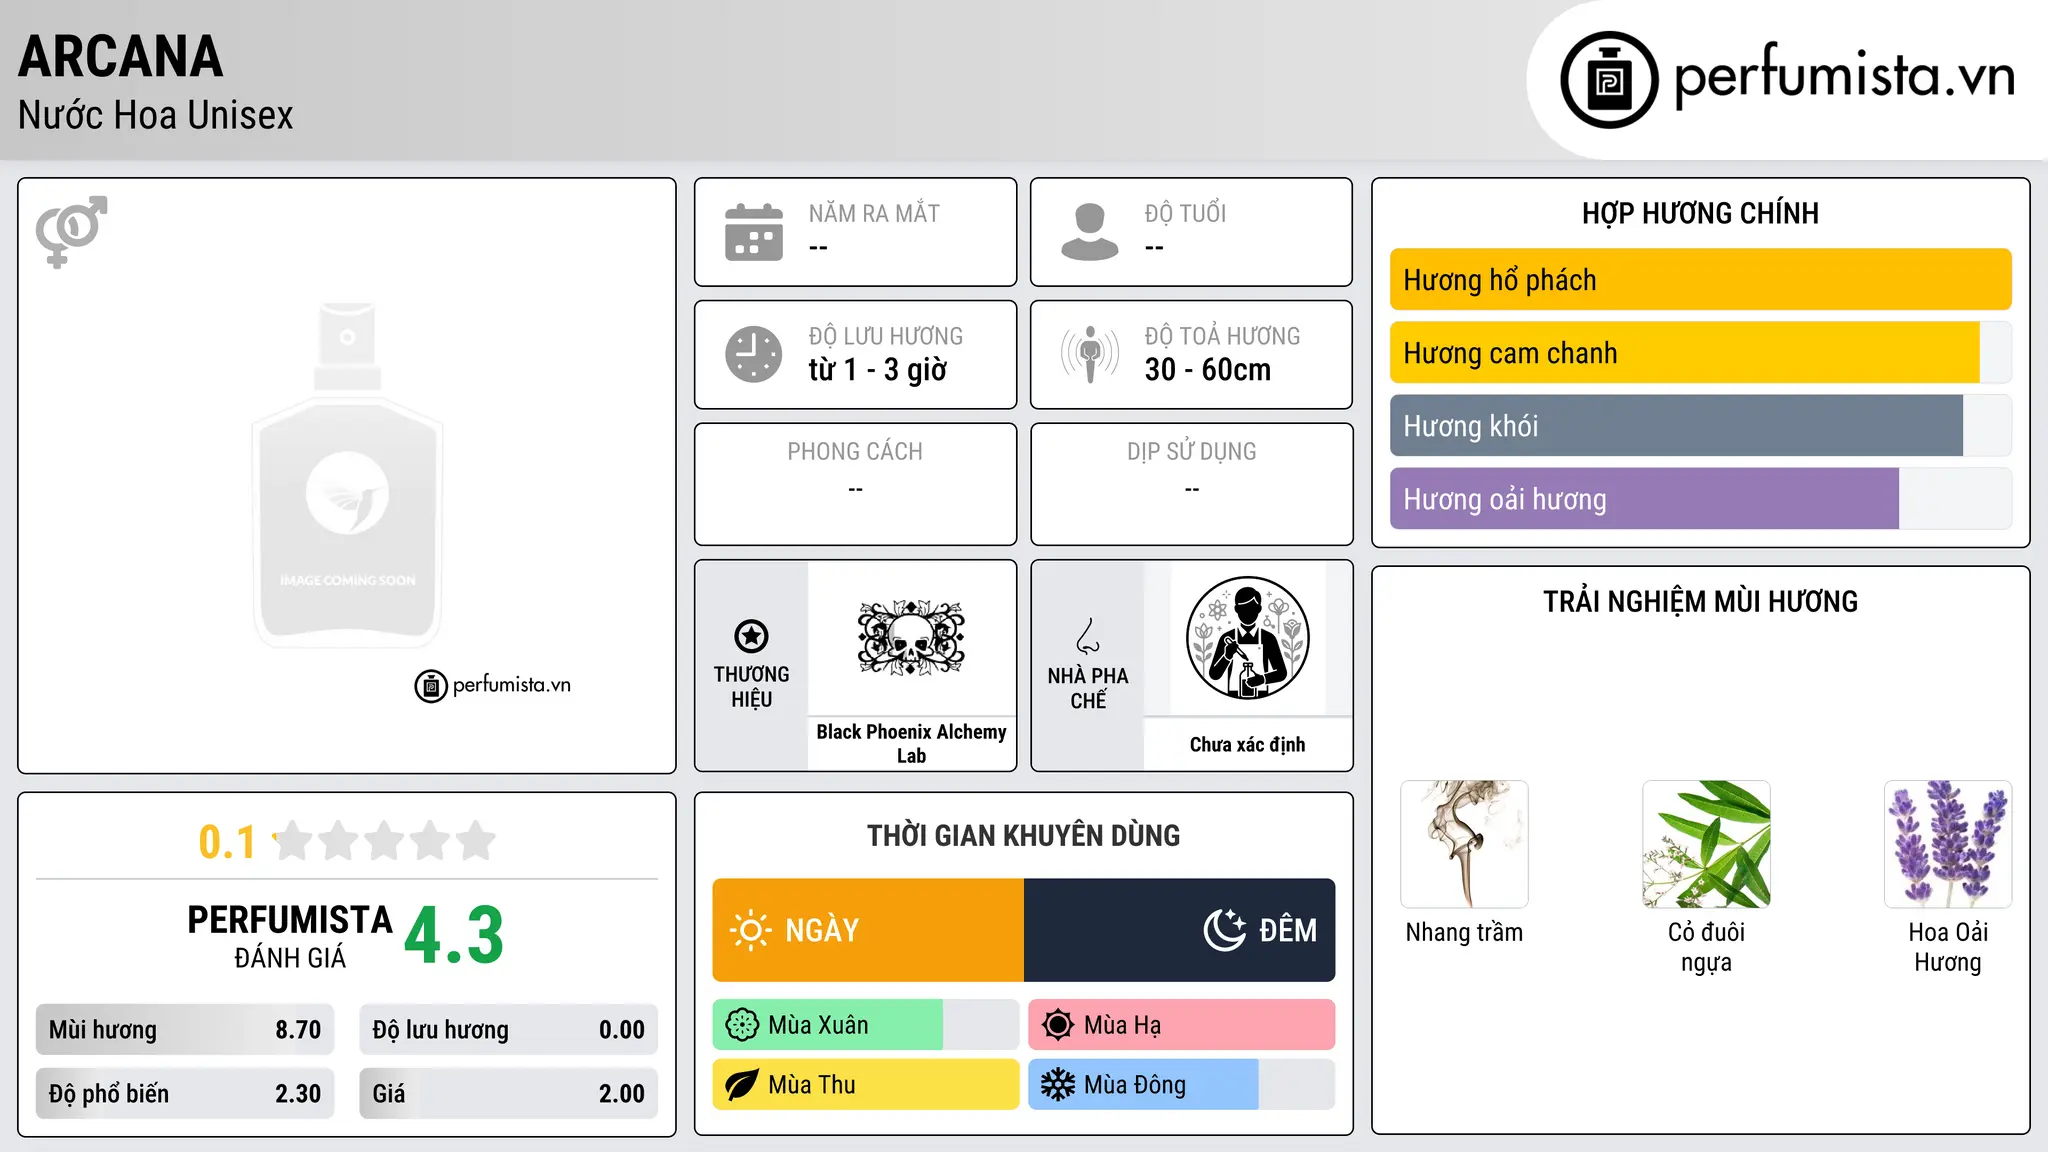Open the Black Phoenix Alchemy Lab brand name

[911, 744]
